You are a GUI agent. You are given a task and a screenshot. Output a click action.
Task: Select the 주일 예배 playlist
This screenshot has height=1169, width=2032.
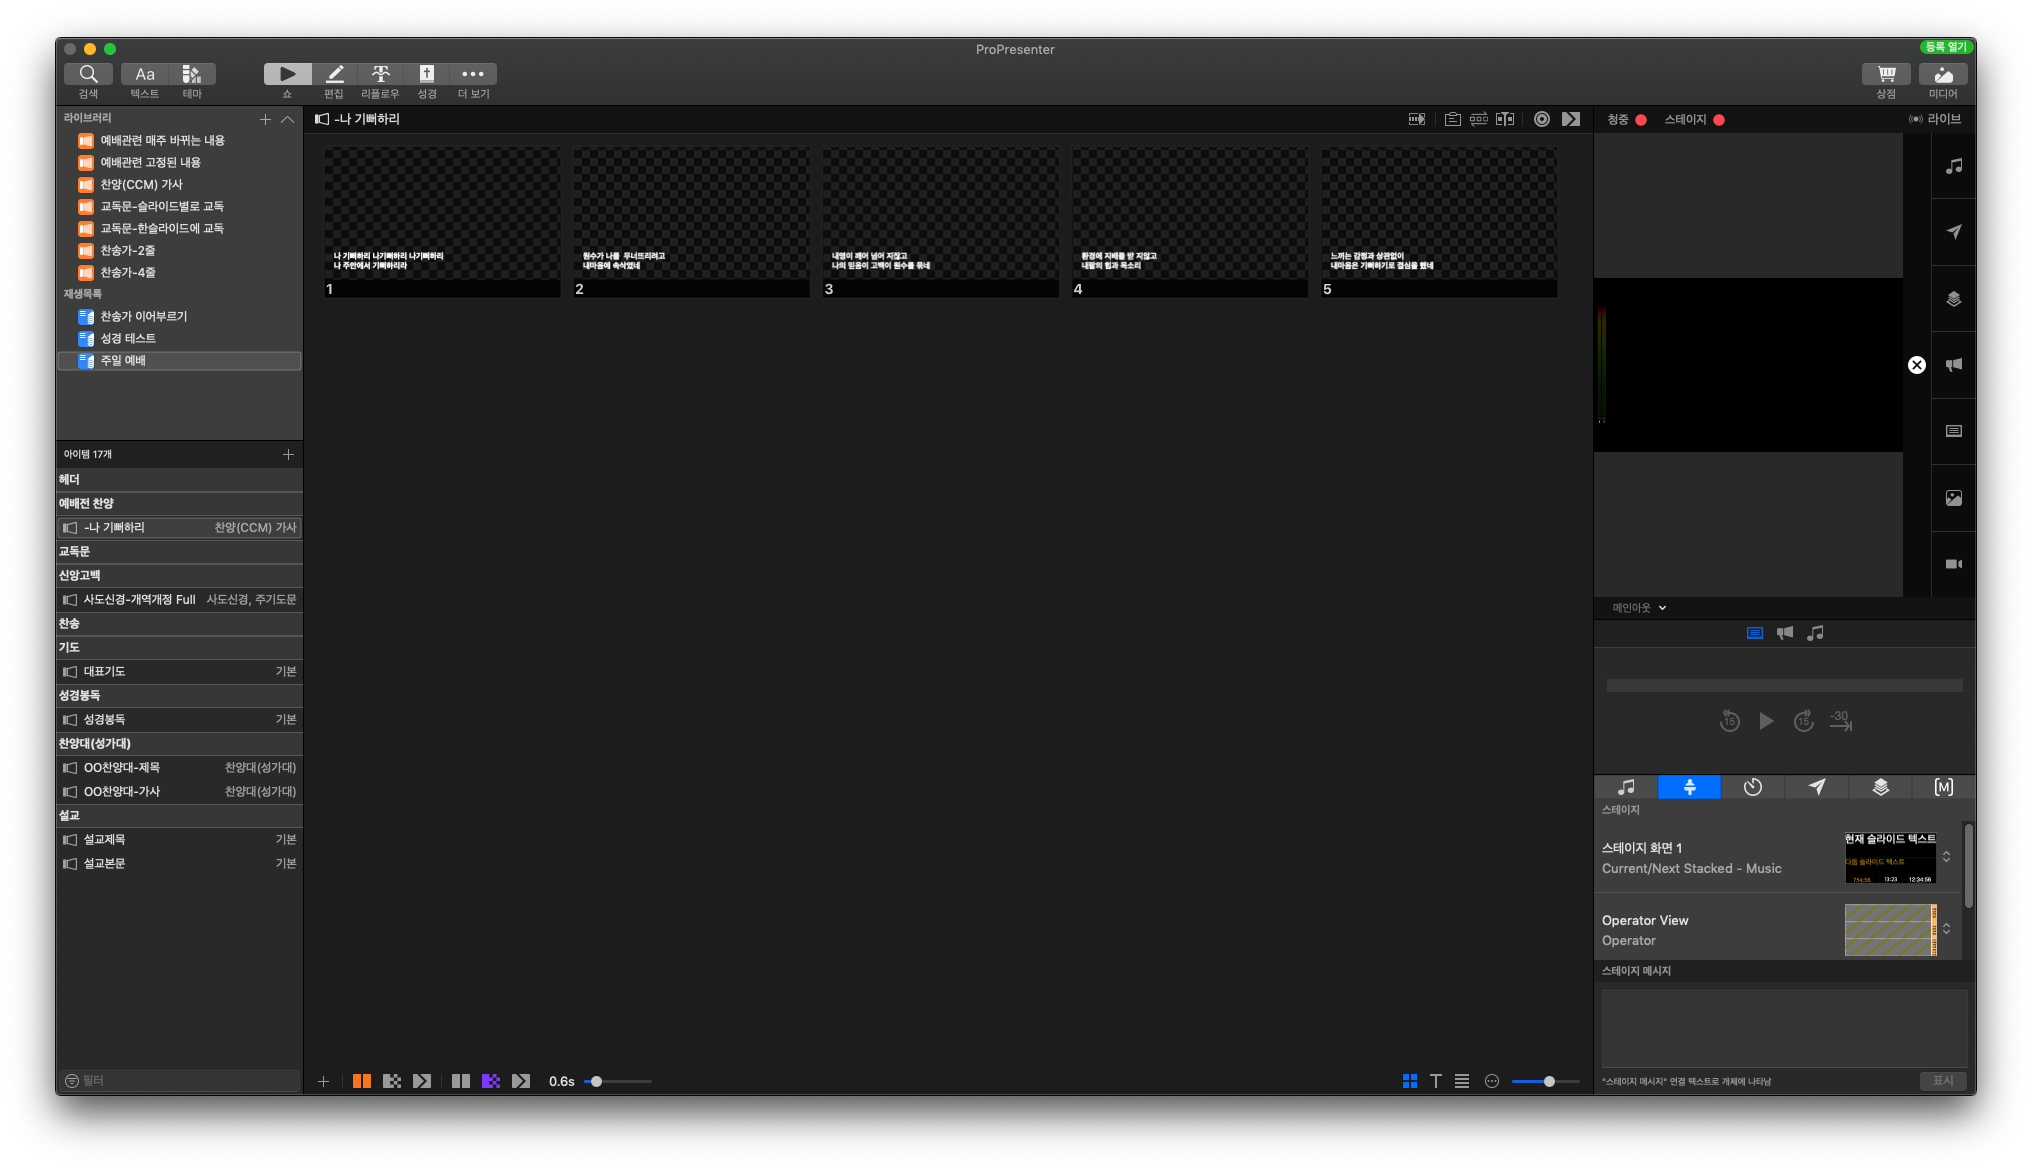coord(123,361)
